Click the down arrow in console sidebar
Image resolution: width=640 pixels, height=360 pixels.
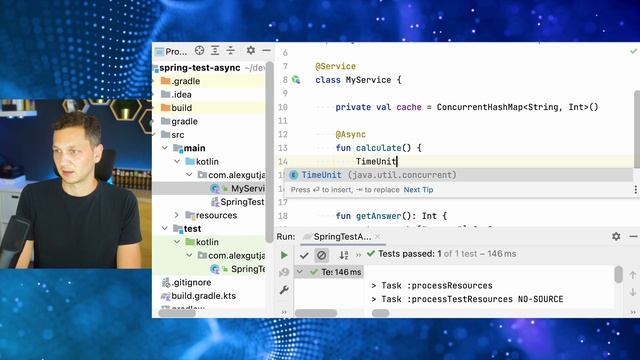[633, 292]
